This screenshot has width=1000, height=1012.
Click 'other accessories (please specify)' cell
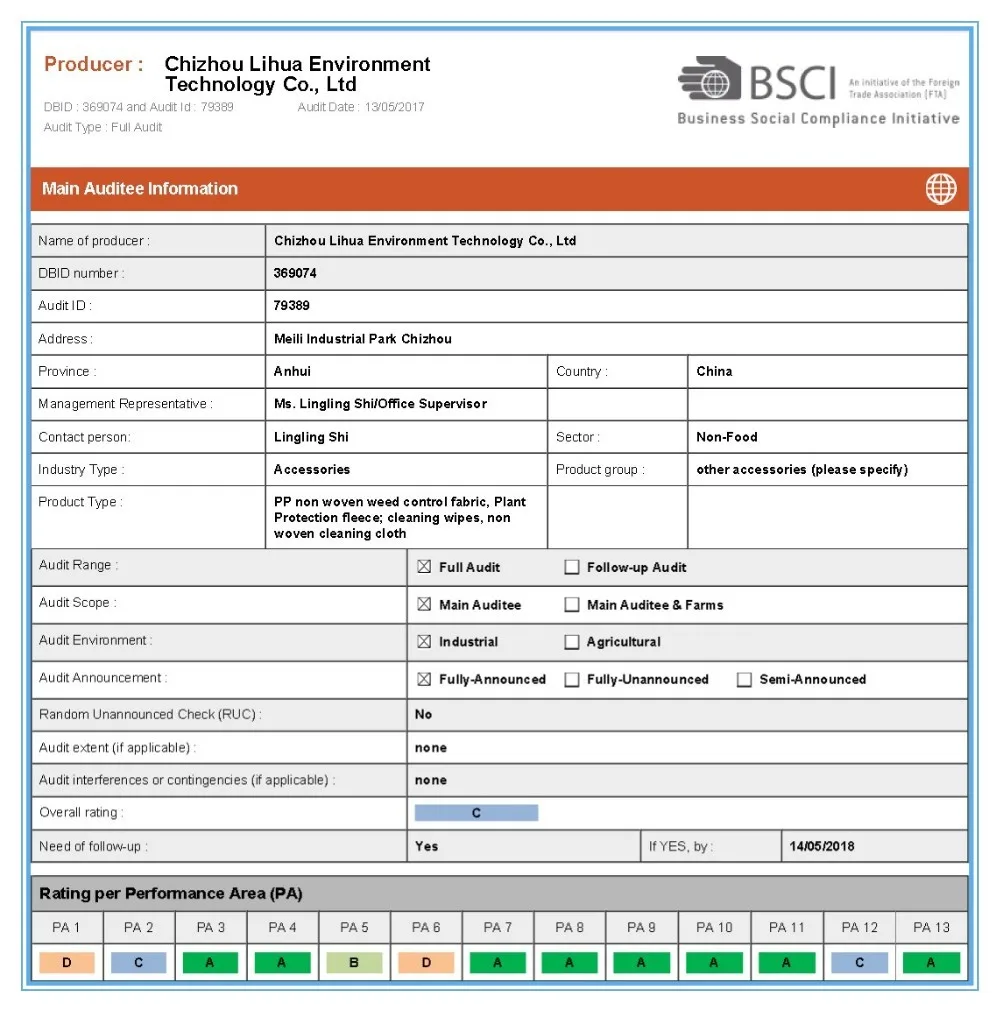coord(827,469)
